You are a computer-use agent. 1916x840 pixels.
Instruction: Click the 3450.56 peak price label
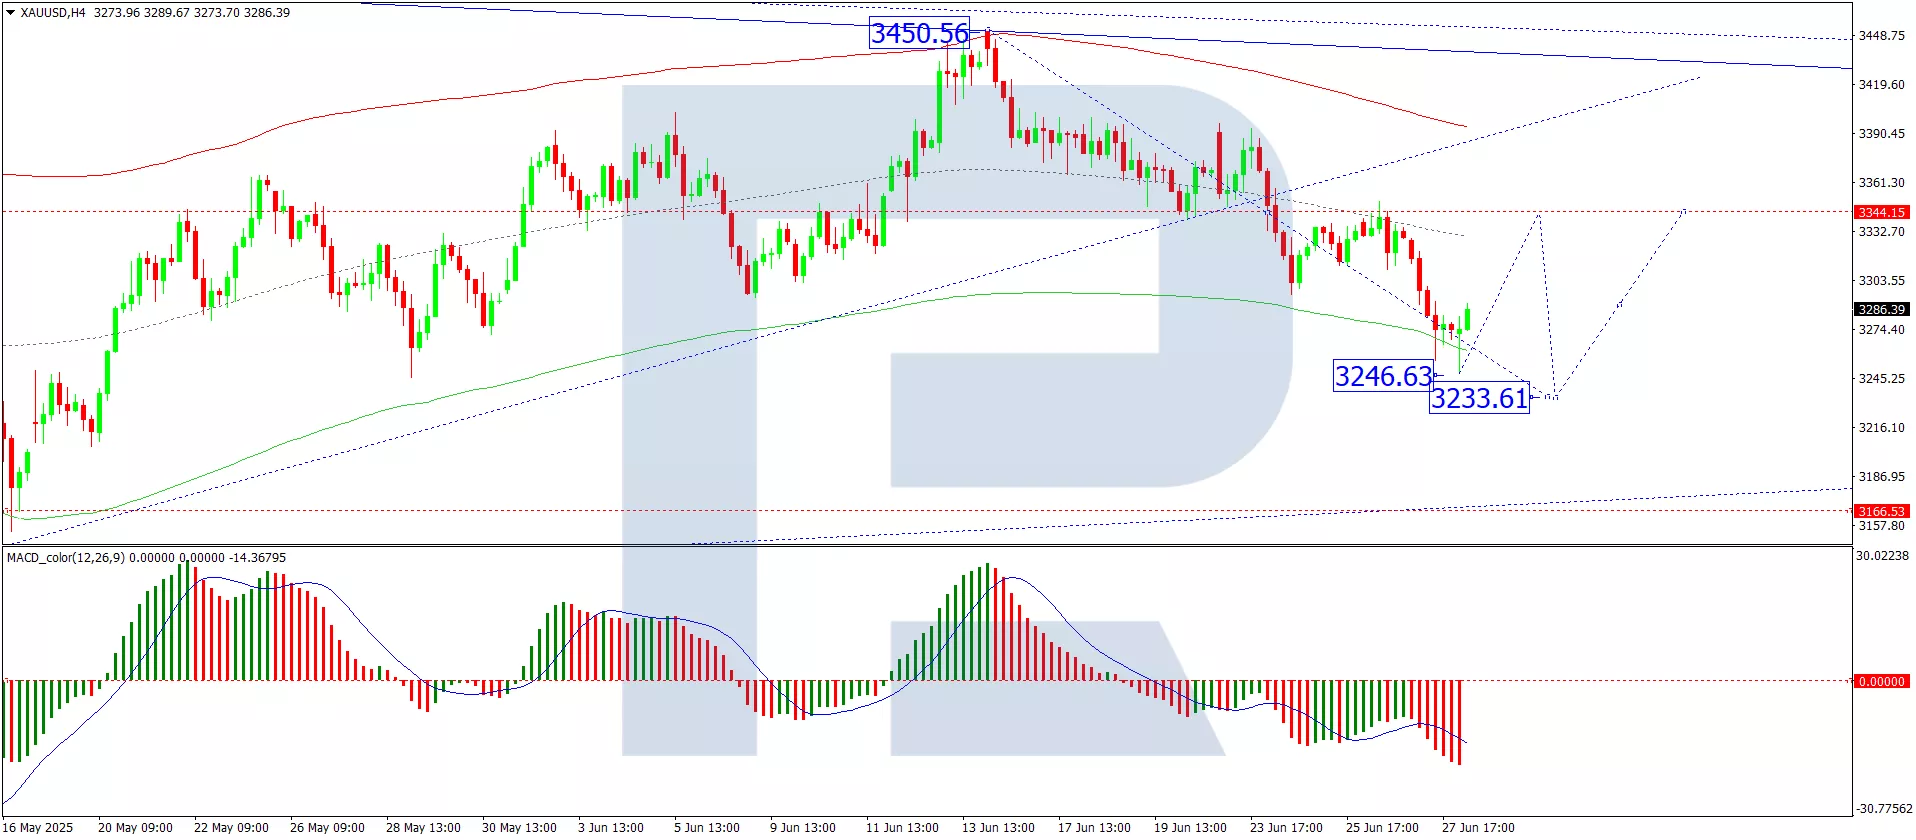tap(919, 34)
